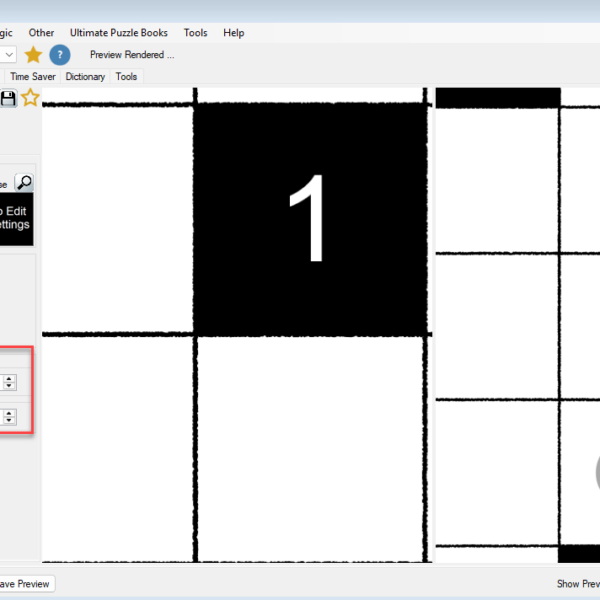
Task: Increase the upper spinner value
Action: pos(9,377)
